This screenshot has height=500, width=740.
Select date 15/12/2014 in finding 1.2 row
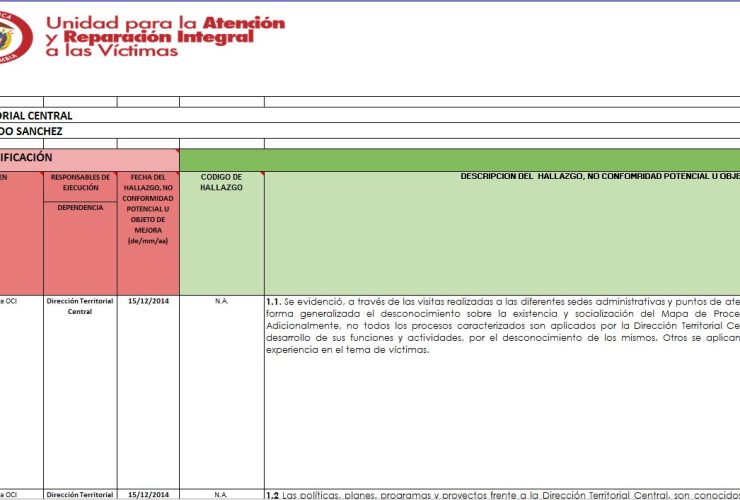click(x=148, y=494)
